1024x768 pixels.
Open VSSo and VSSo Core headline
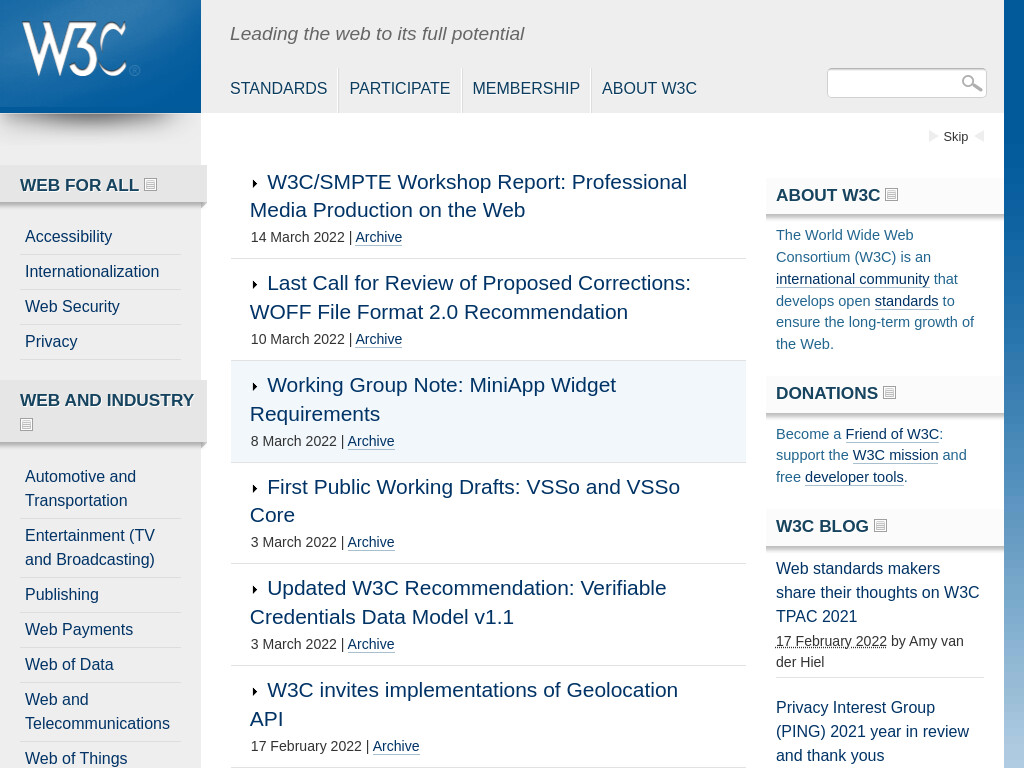pyautogui.click(x=465, y=501)
